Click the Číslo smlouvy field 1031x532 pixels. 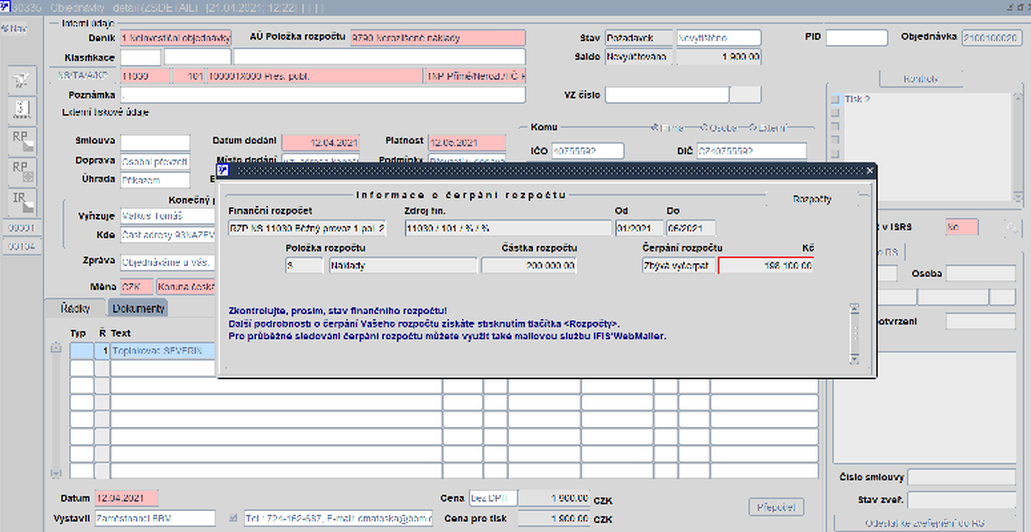962,477
